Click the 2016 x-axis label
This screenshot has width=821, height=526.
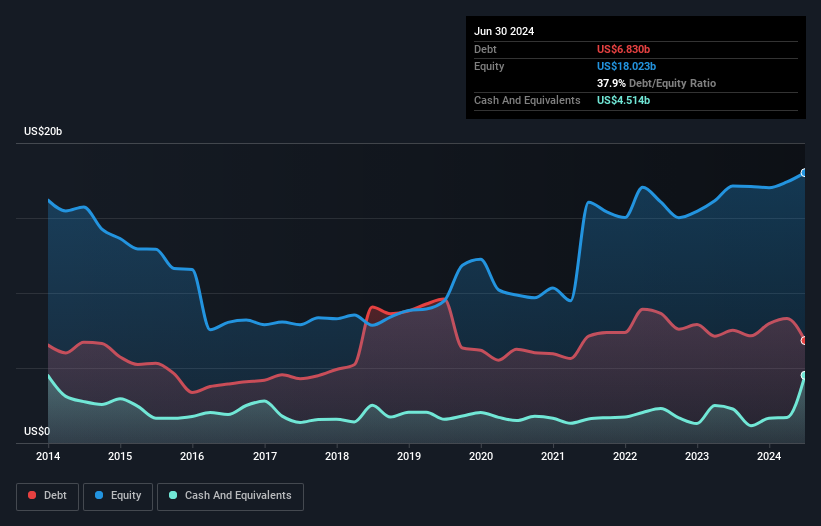192,456
